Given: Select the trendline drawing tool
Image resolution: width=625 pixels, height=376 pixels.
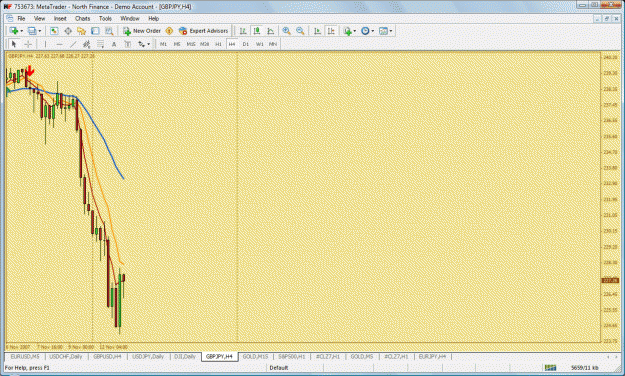Looking at the screenshot, I should (73, 44).
